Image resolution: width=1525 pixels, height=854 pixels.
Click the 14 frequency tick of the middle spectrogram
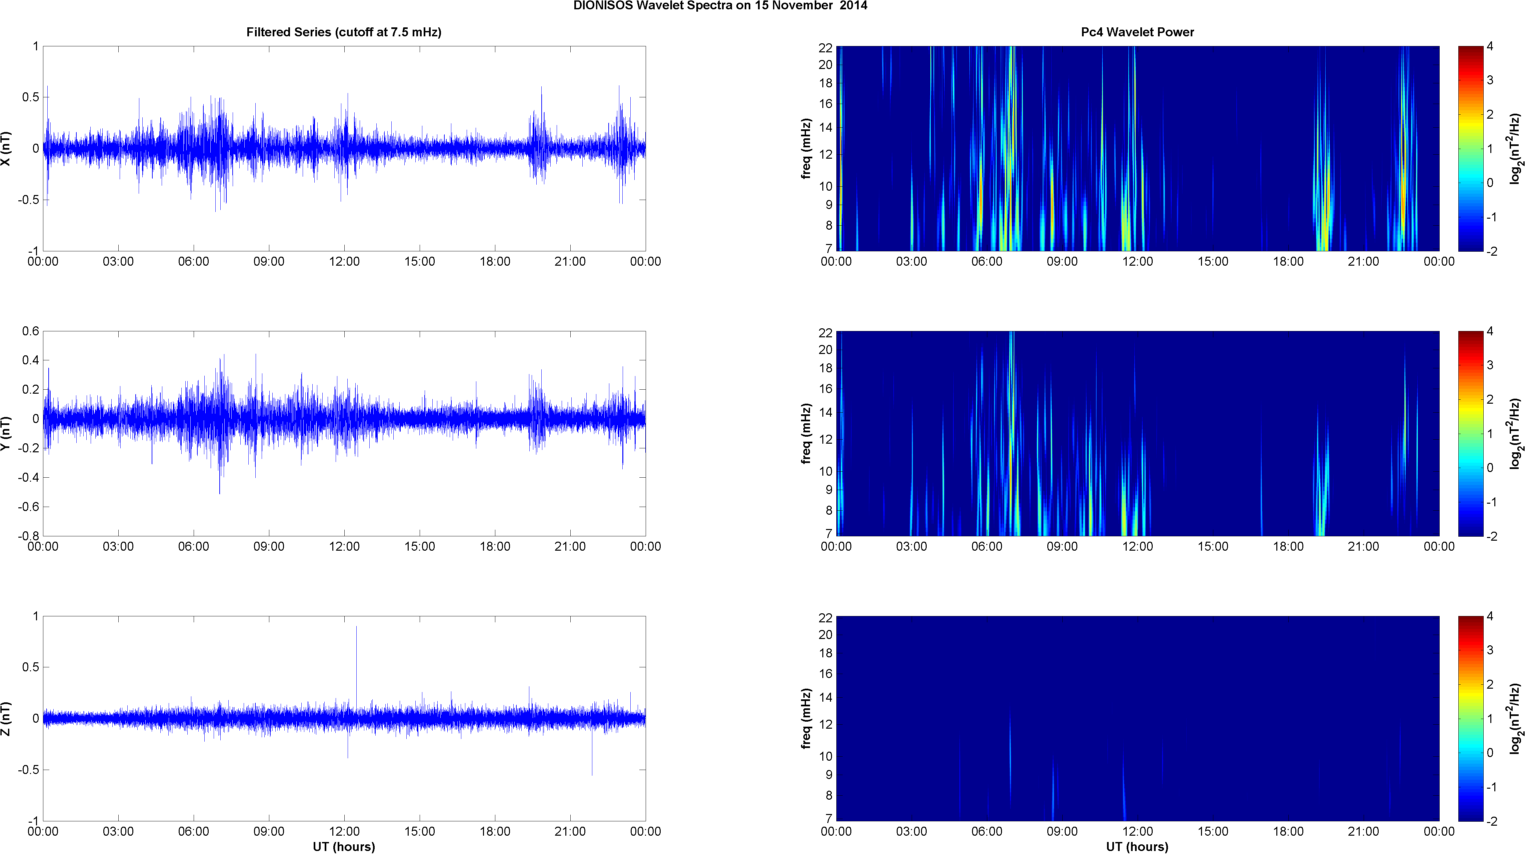point(825,412)
